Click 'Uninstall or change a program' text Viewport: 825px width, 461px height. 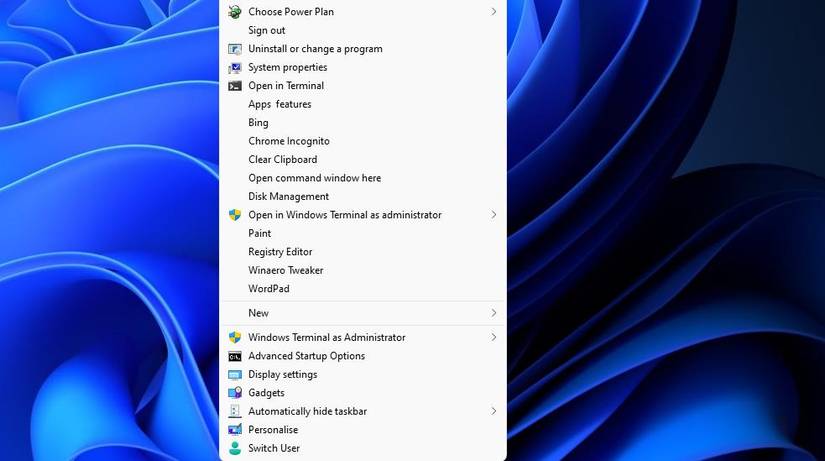pyautogui.click(x=315, y=49)
